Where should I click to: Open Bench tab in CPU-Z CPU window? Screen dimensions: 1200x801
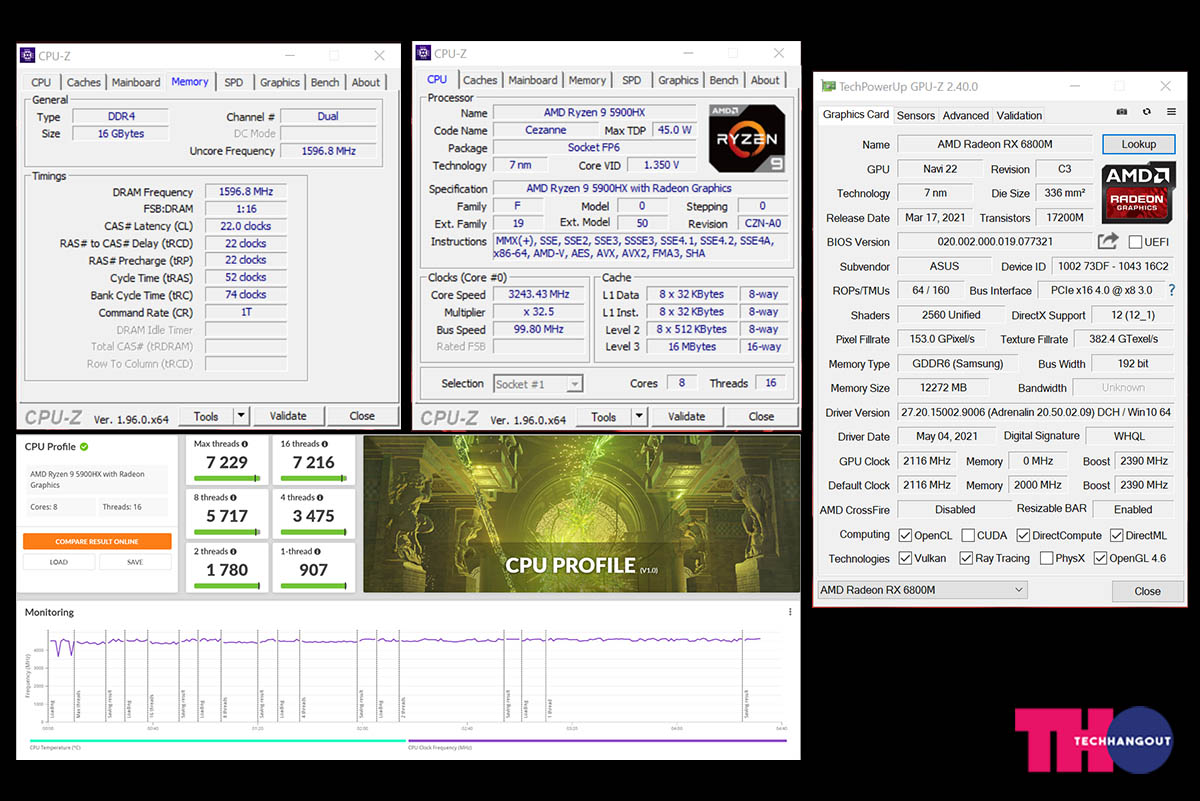[x=724, y=80]
